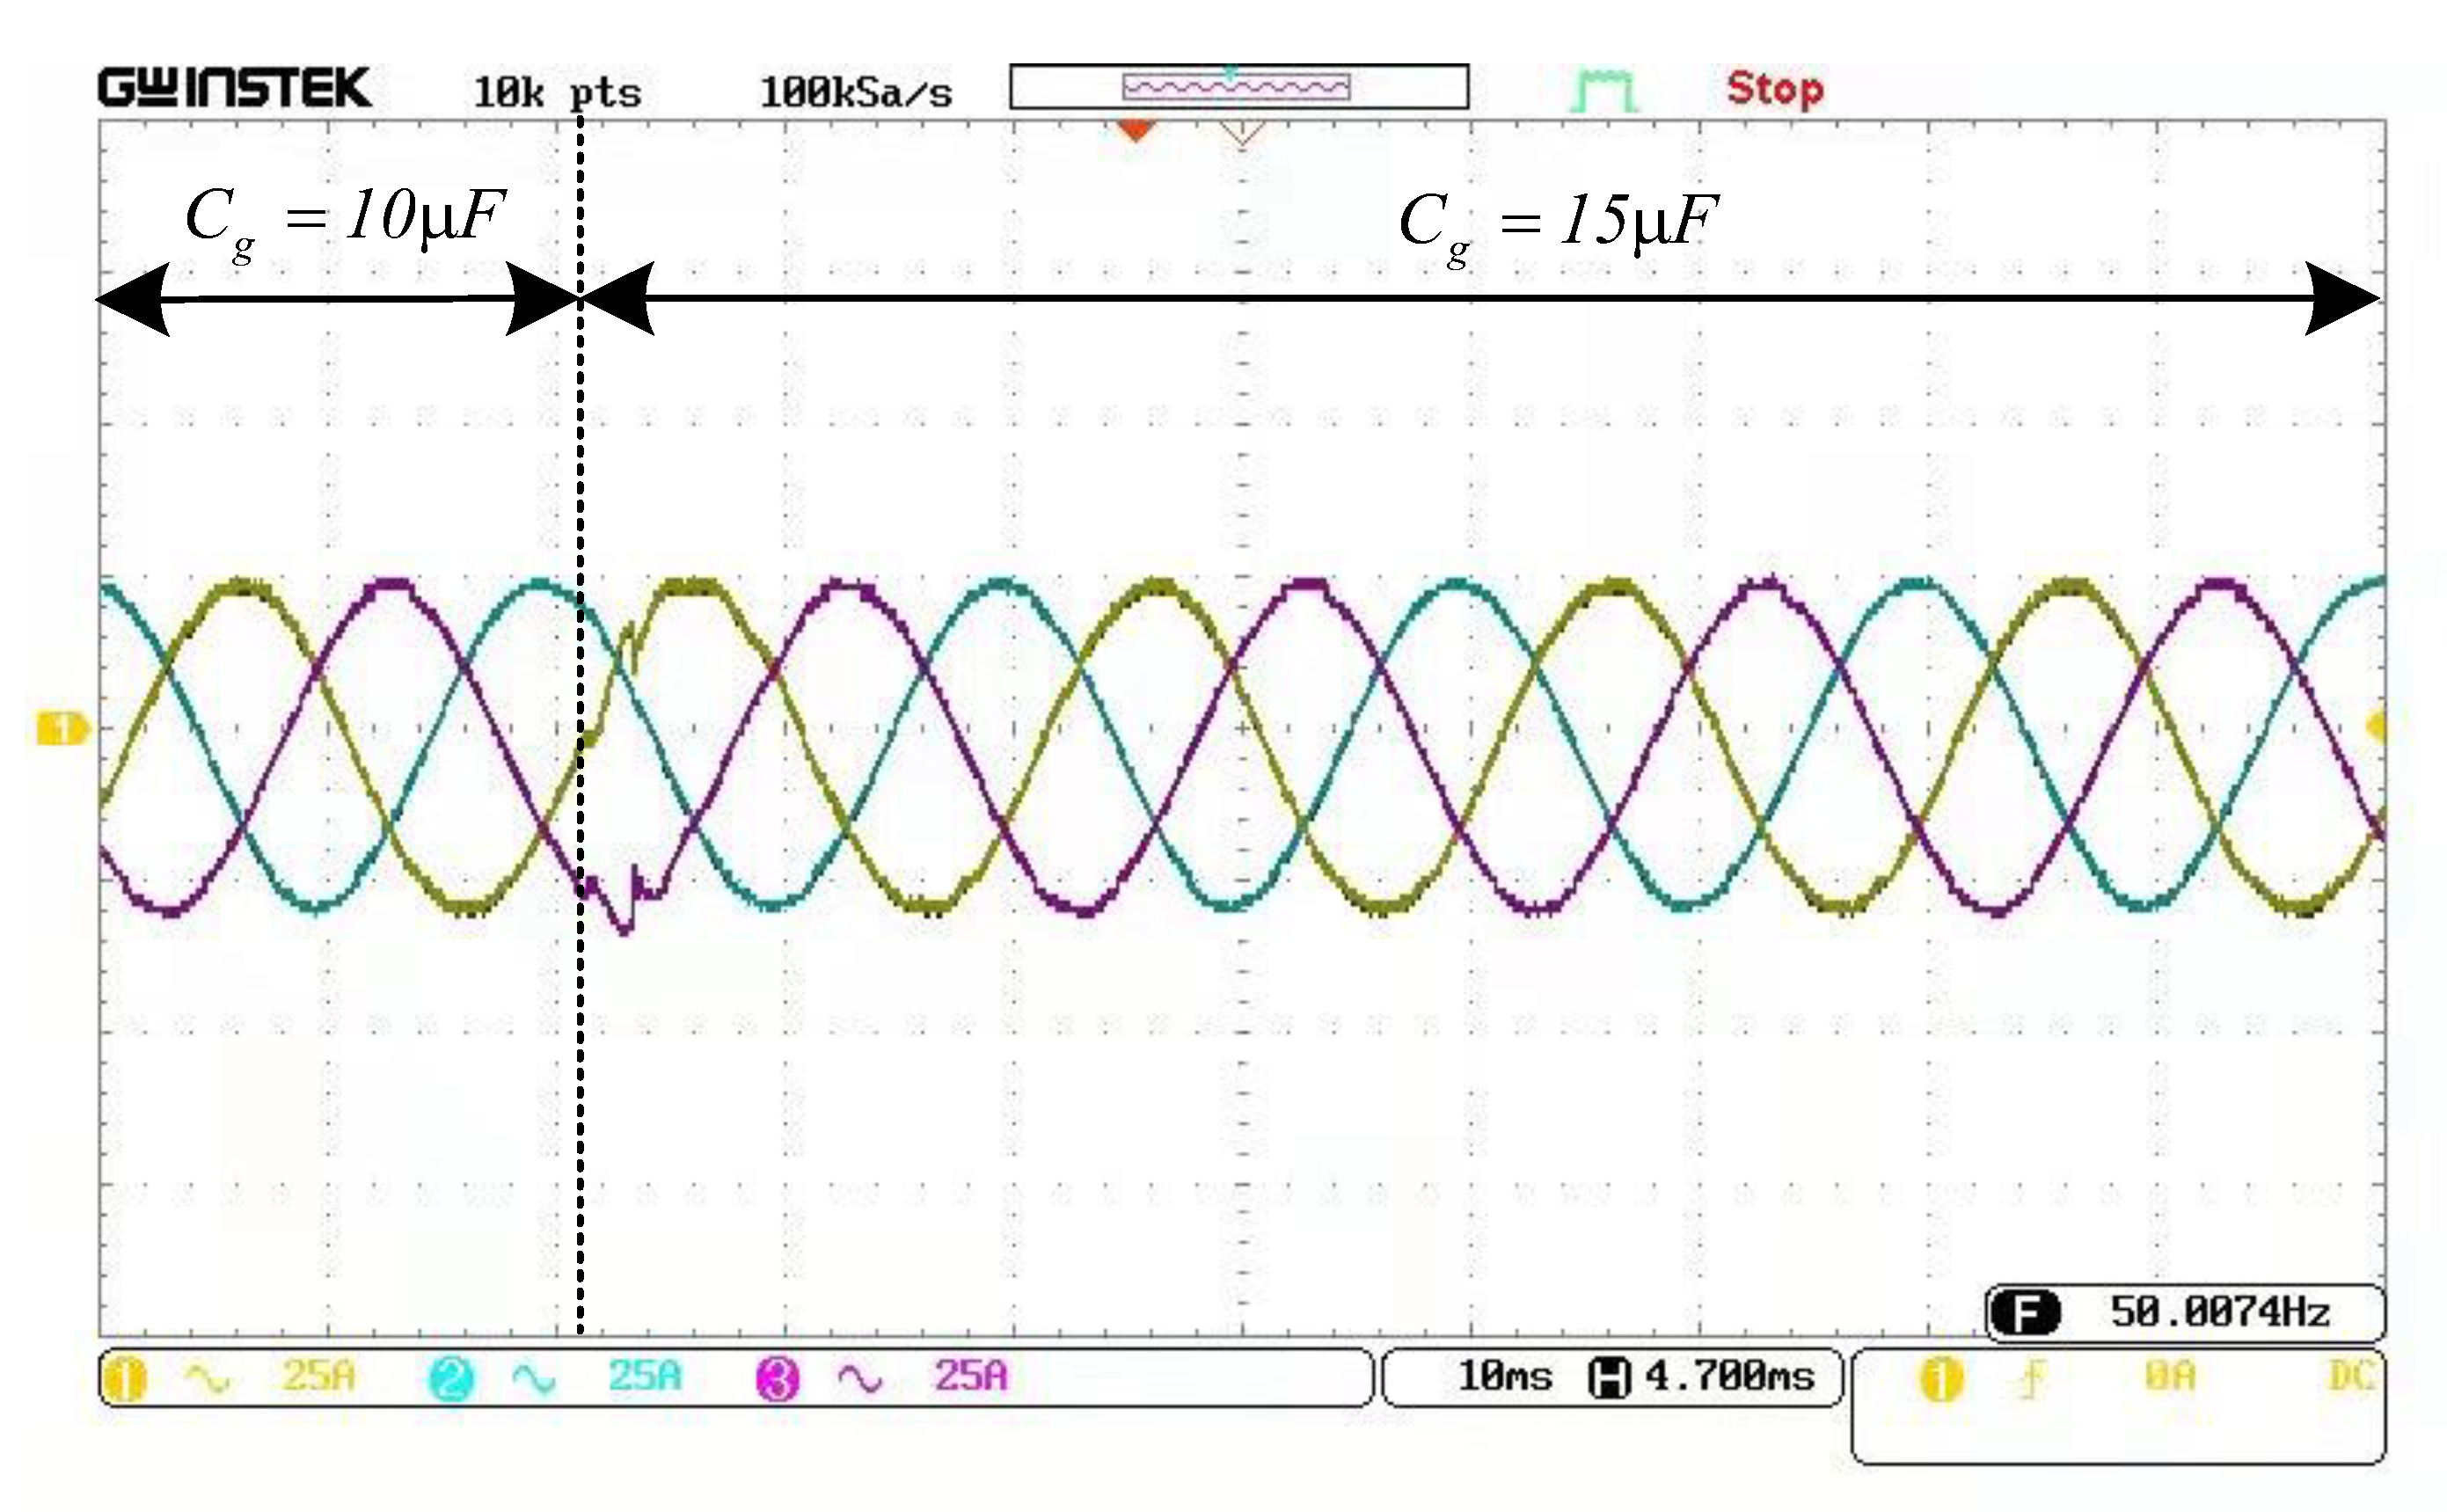The height and width of the screenshot is (1512, 2447).
Task: Click the channel 1 yellow badge
Action: (x=125, y=1378)
